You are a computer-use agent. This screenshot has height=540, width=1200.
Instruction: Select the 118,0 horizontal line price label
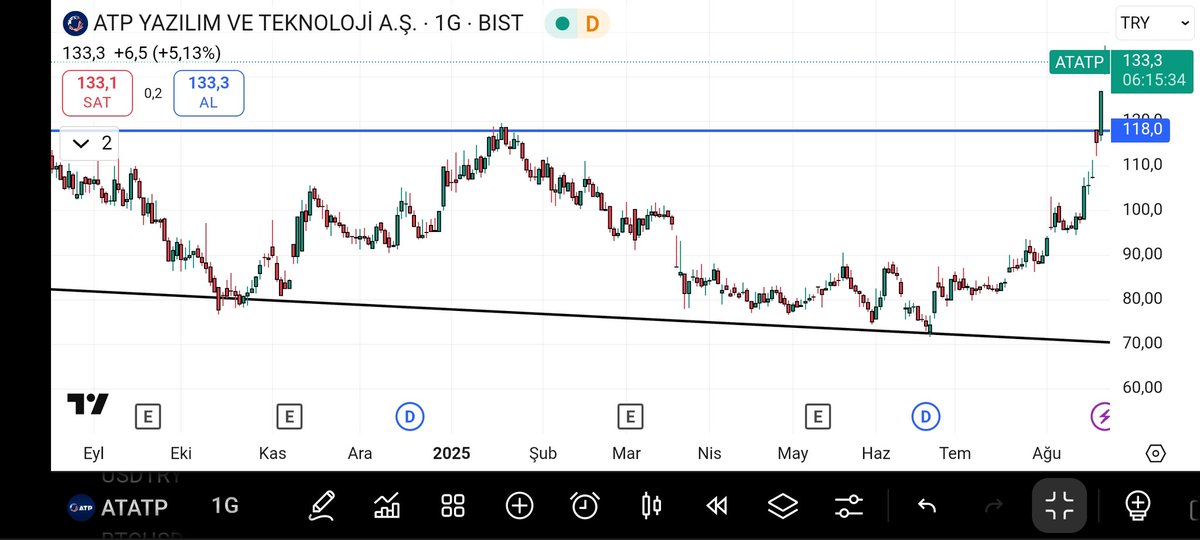point(1140,131)
